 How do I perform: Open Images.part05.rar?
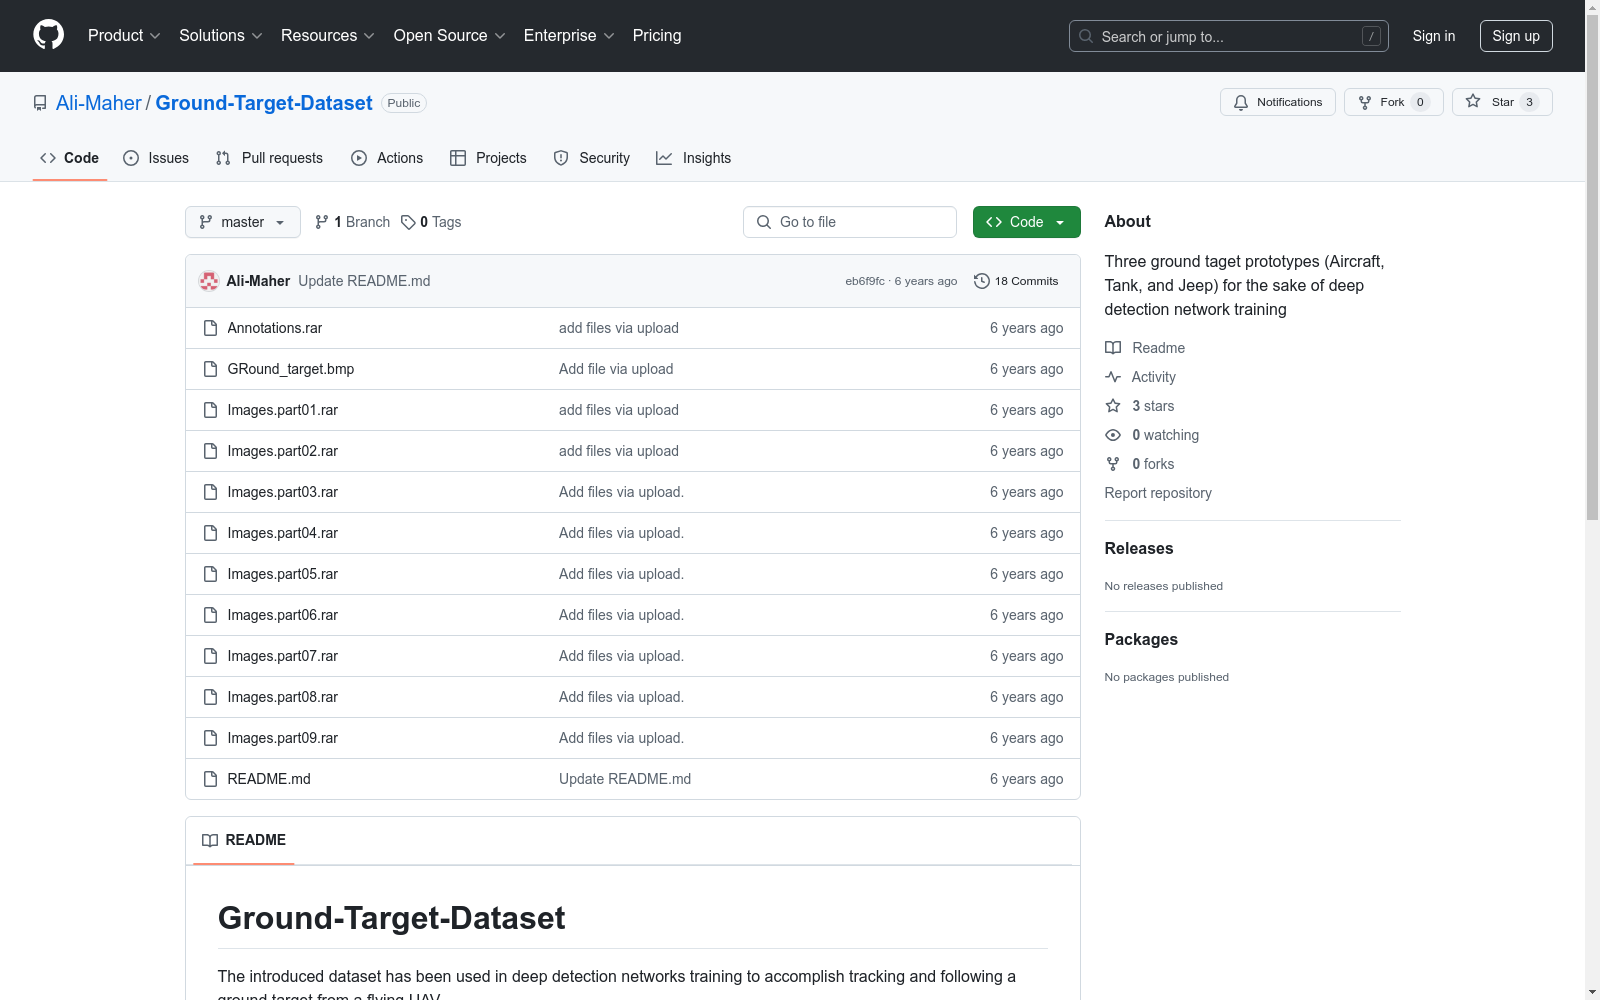click(283, 574)
